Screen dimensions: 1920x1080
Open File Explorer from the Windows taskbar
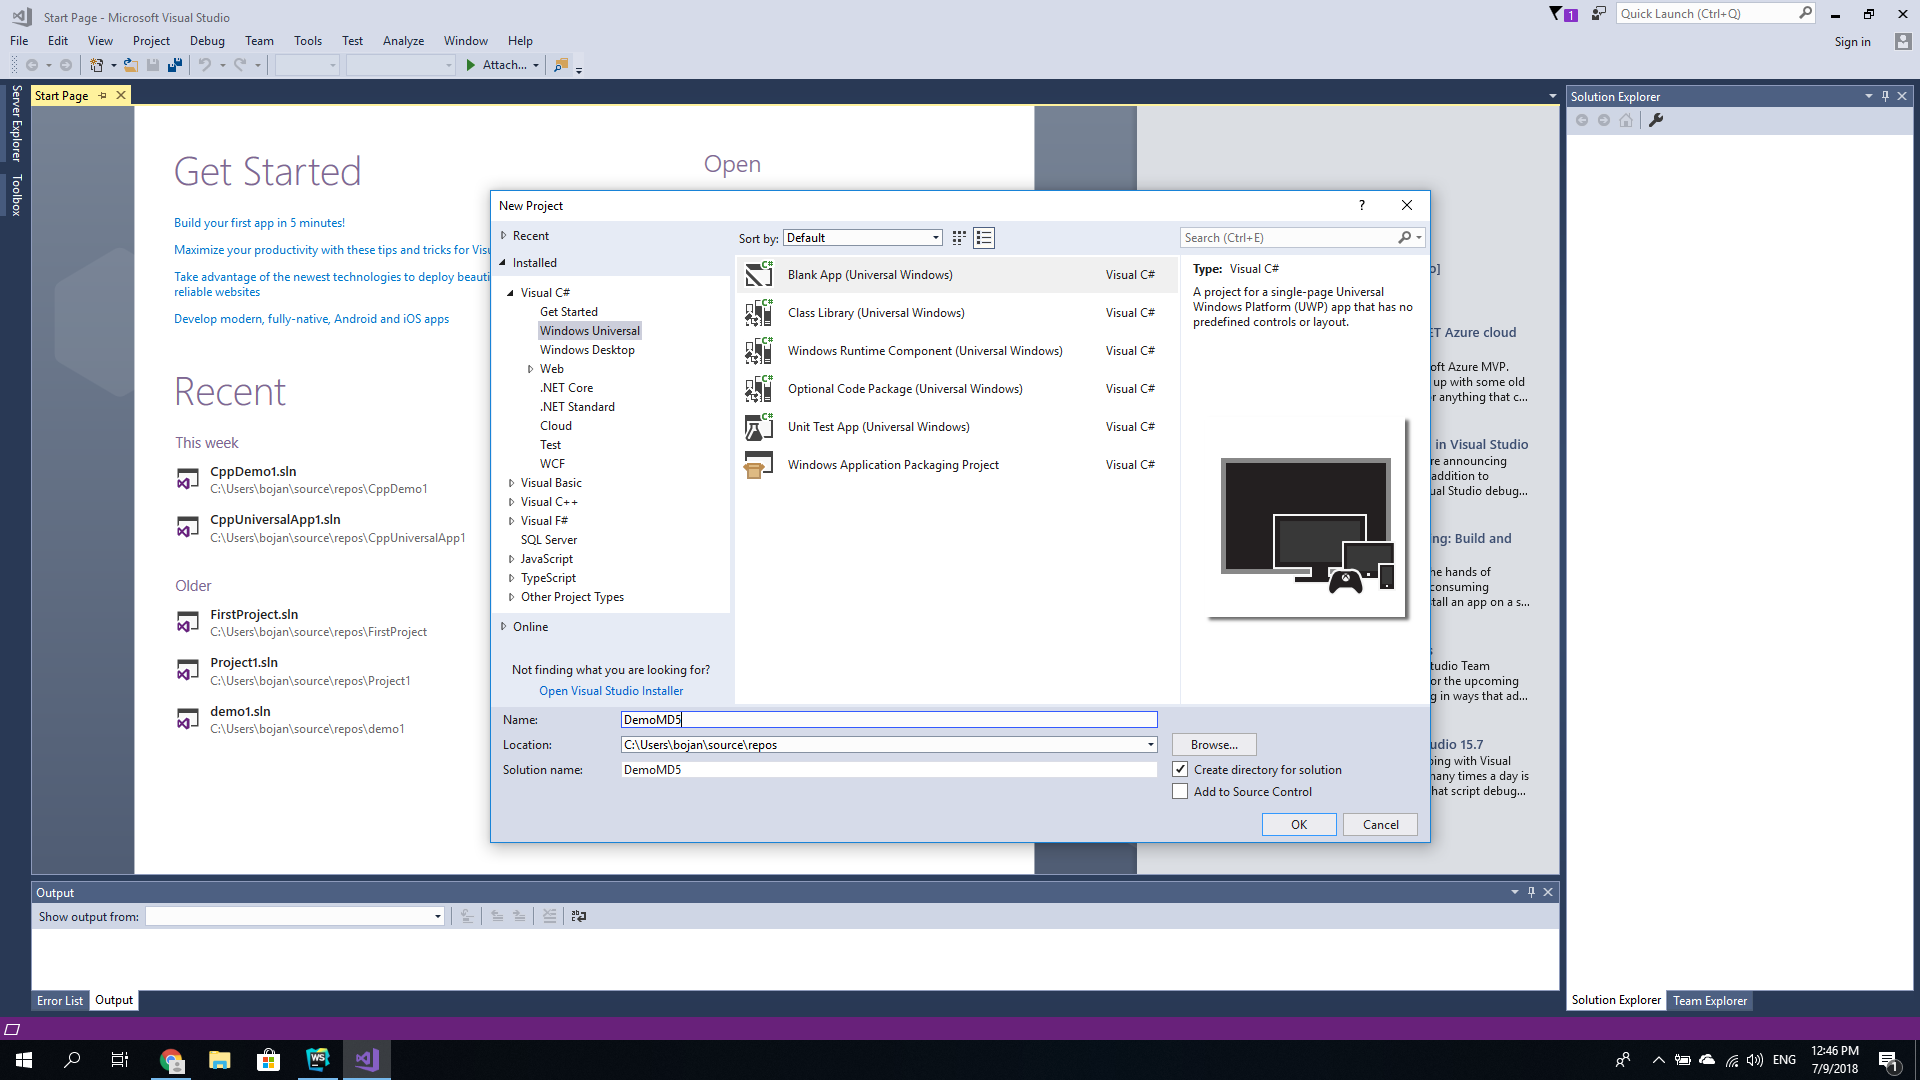coord(220,1060)
